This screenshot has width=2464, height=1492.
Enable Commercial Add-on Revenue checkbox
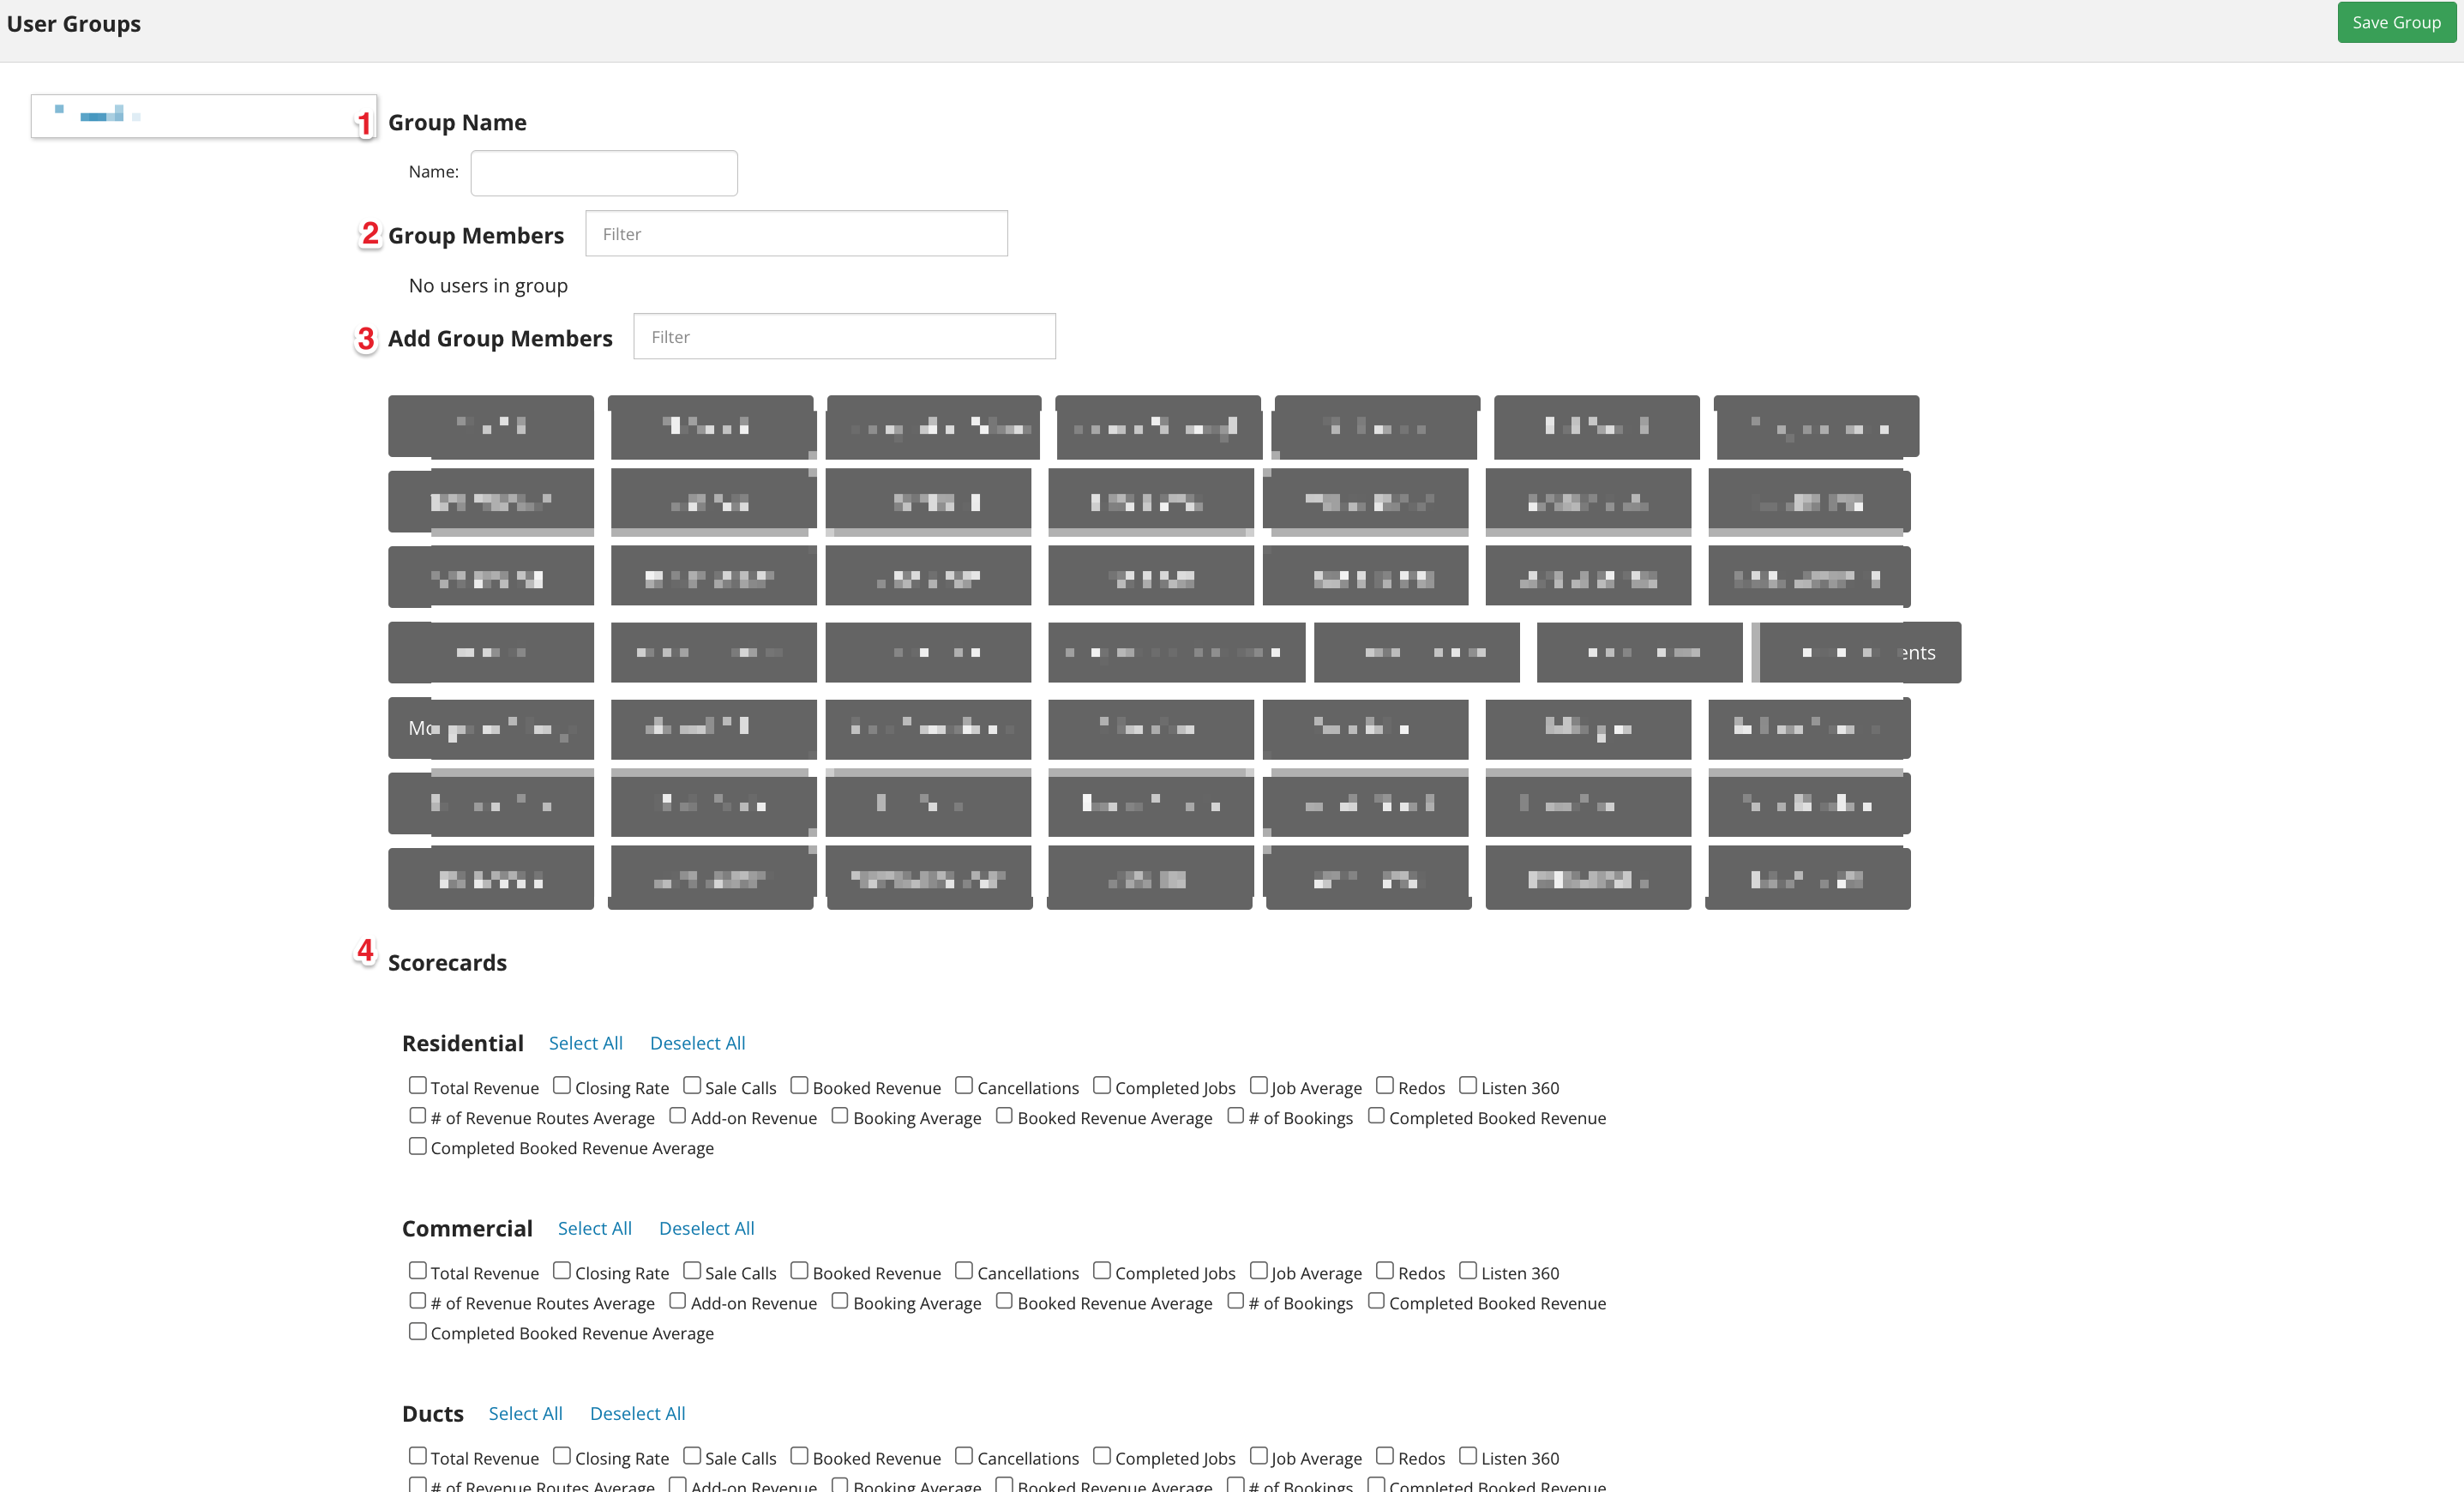678,1300
